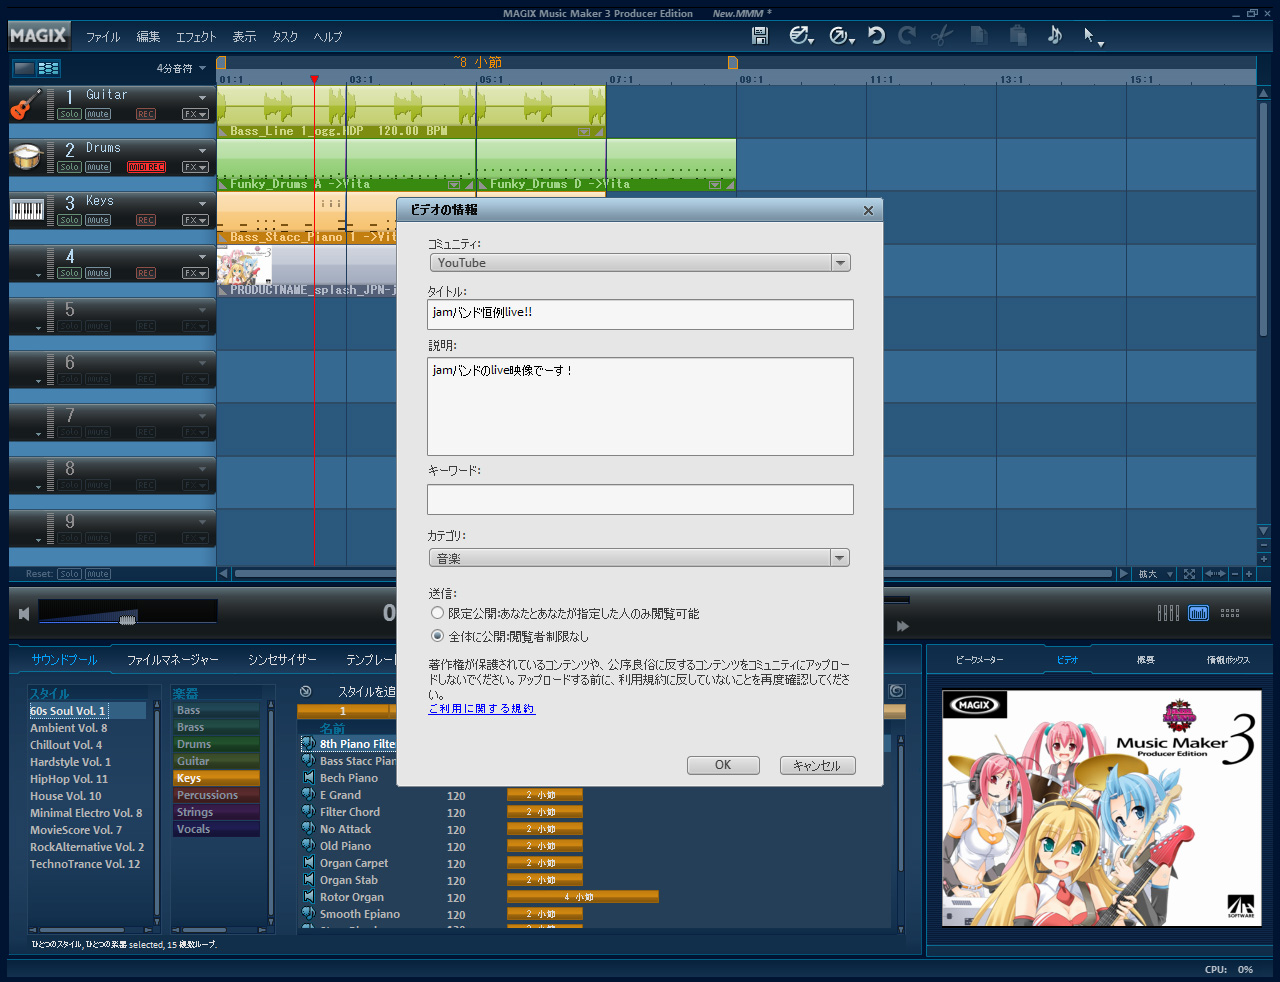
Task: Switch to multi-track grid view icon
Action: [x=48, y=68]
